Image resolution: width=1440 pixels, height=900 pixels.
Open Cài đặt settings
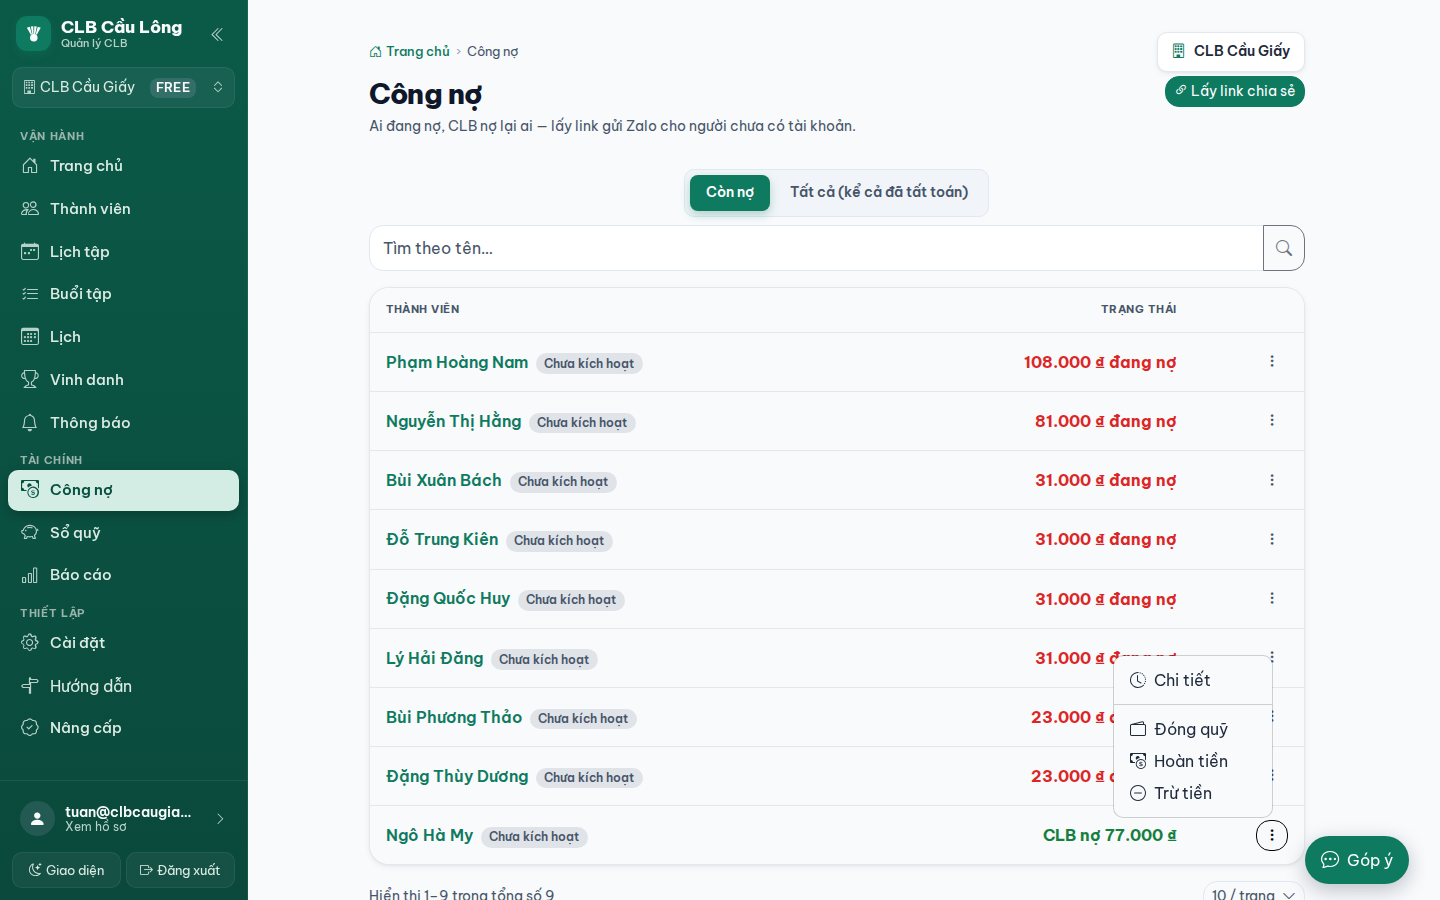pos(123,643)
